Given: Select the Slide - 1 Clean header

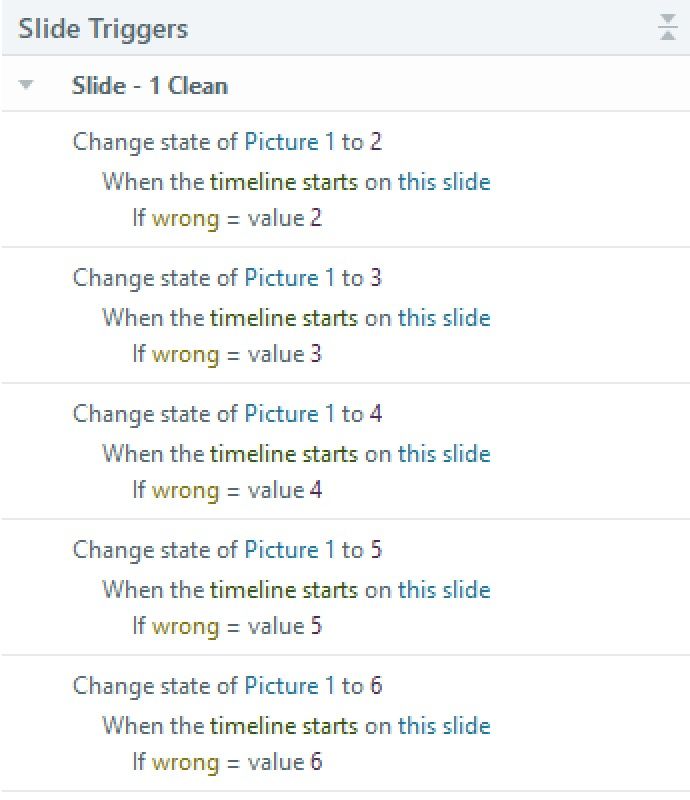Looking at the screenshot, I should click(x=150, y=85).
